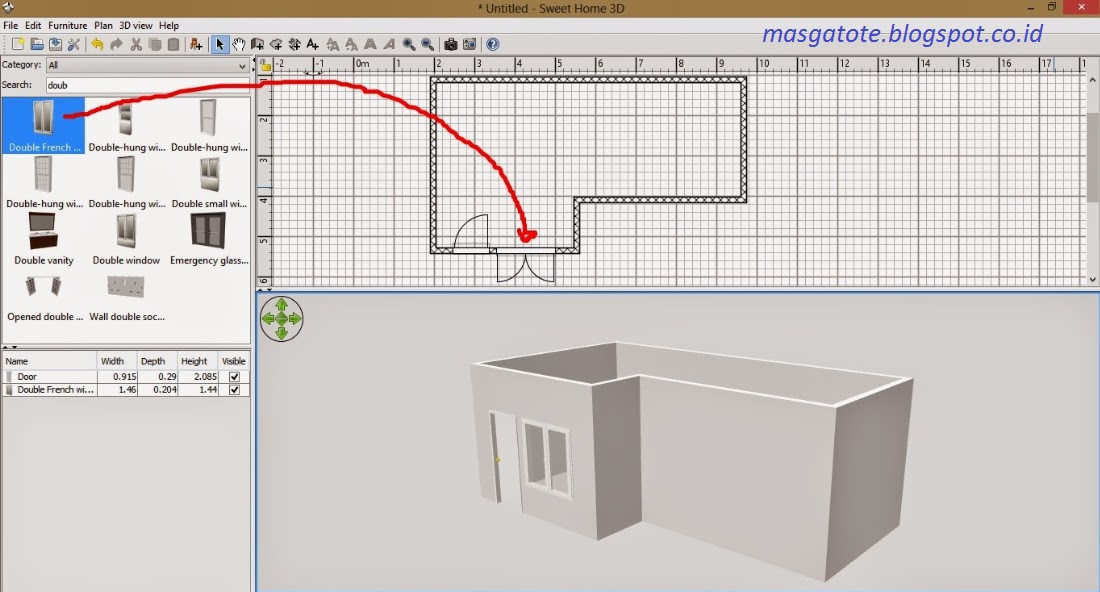Open the Furniture menu
The image size is (1100, 592).
67,25
